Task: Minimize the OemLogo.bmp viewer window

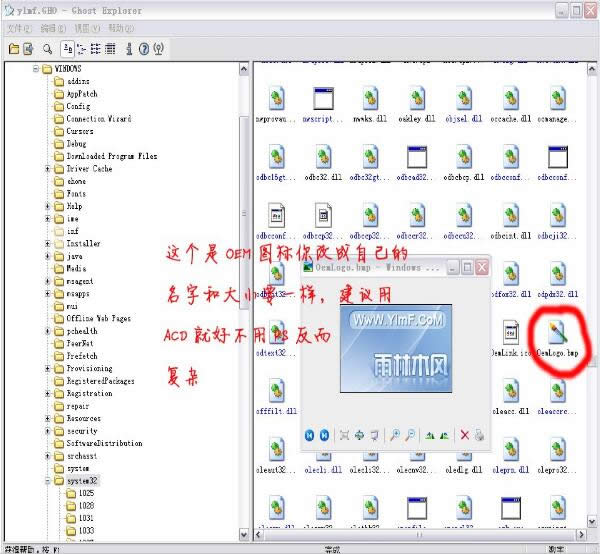Action: coord(453,267)
